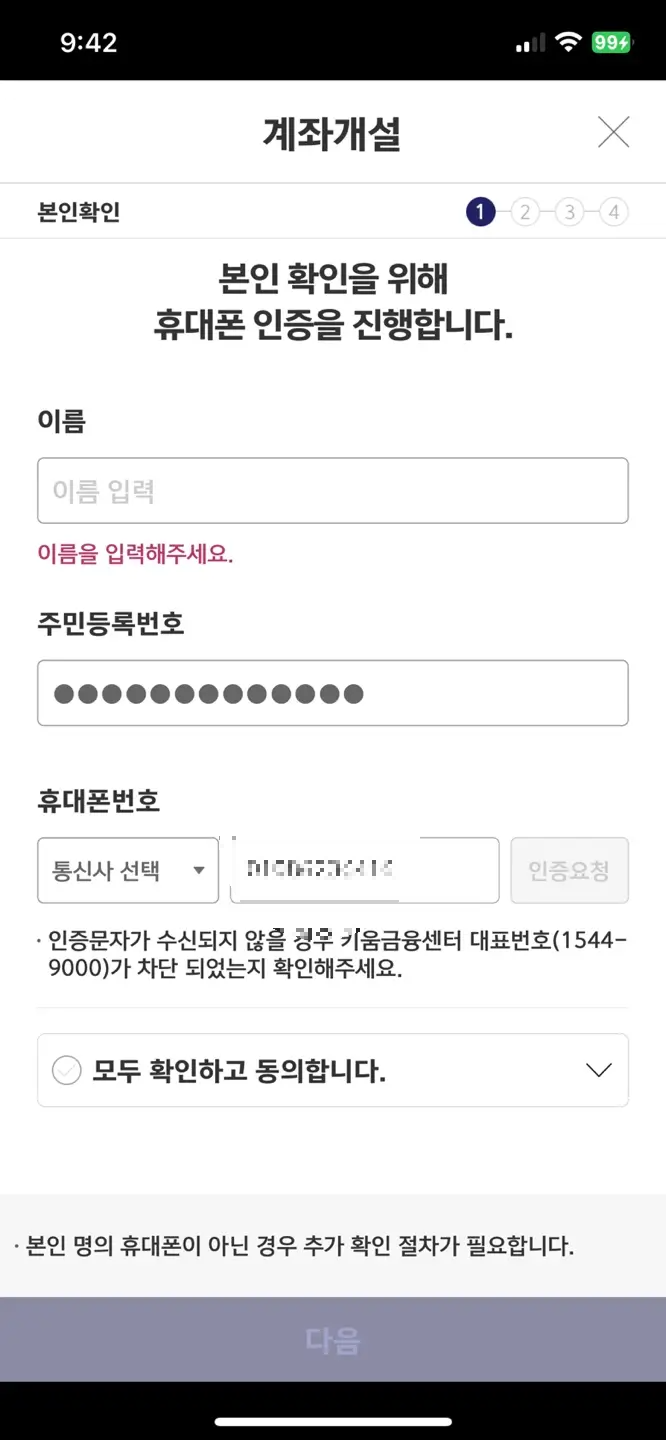The image size is (666, 1440).
Task: Enable the 모두 확인하고 동의합니다 agreement checkbox
Action: tap(66, 1070)
